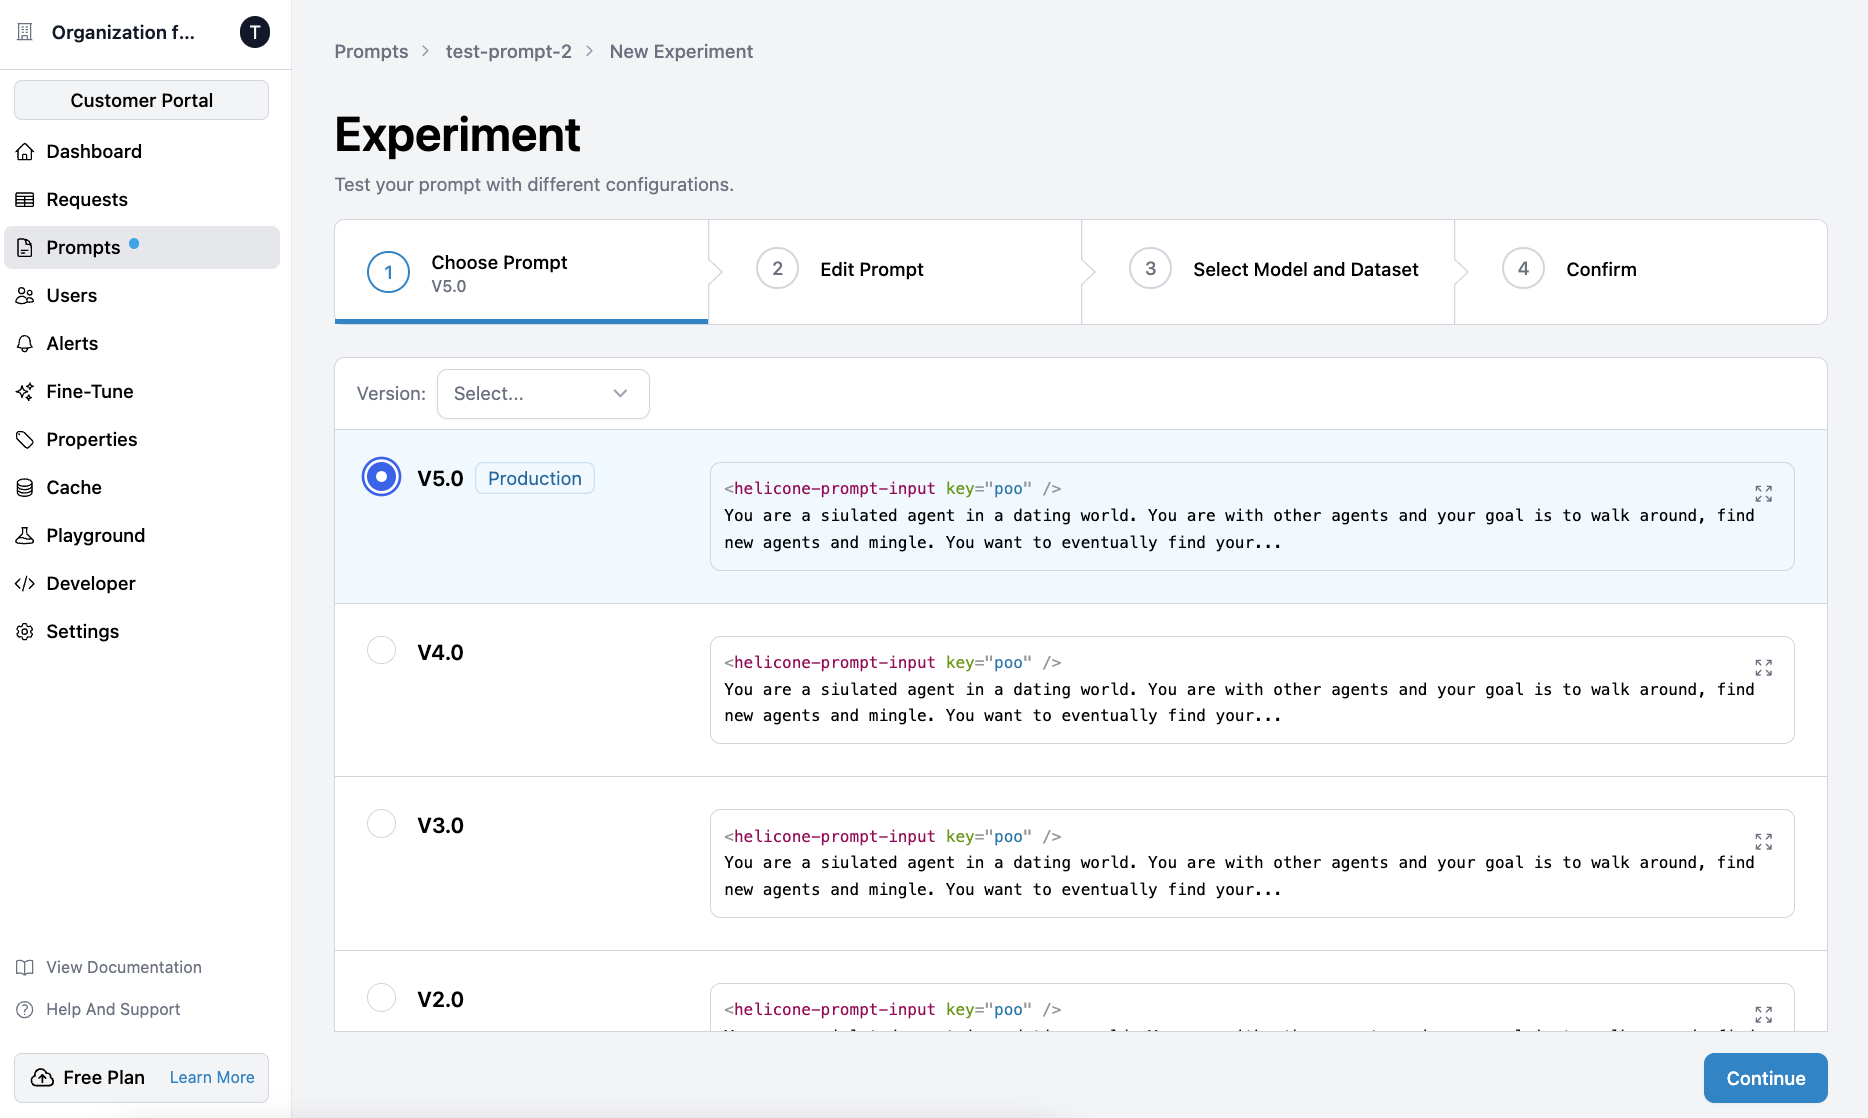Open the test-prompt-2 breadcrumb link
This screenshot has width=1868, height=1118.
coord(508,51)
